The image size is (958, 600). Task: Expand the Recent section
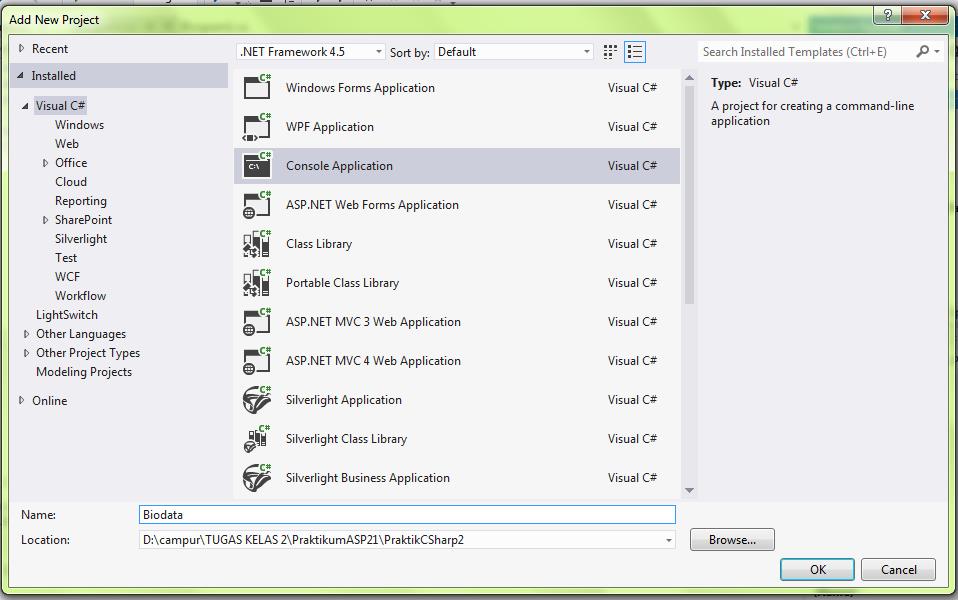point(21,48)
